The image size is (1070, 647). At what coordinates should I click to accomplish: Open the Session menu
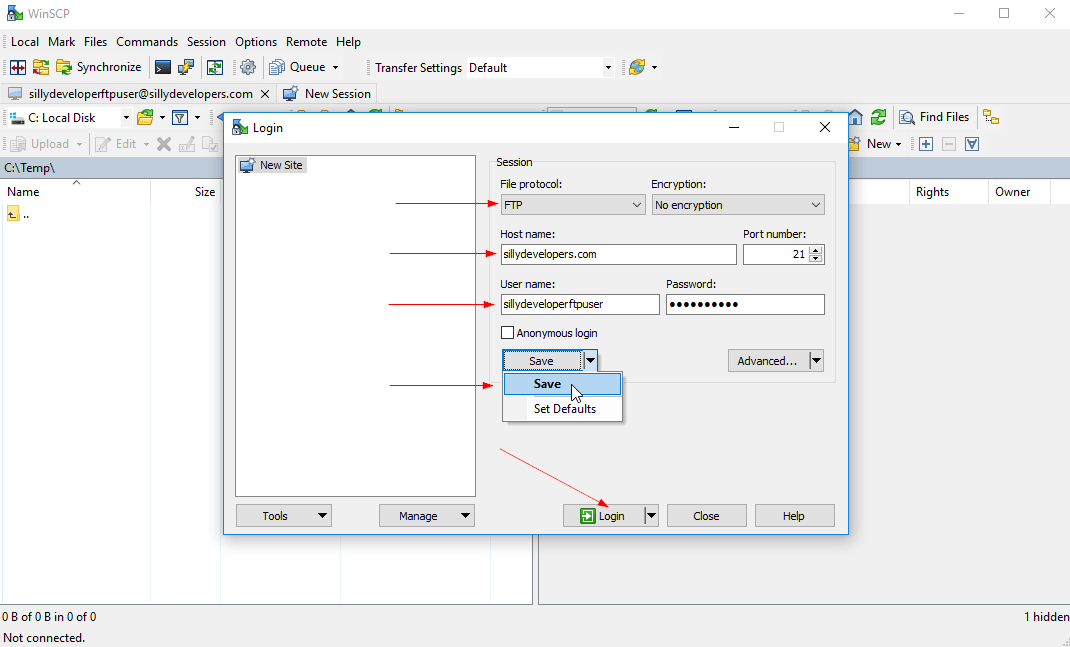pos(206,42)
